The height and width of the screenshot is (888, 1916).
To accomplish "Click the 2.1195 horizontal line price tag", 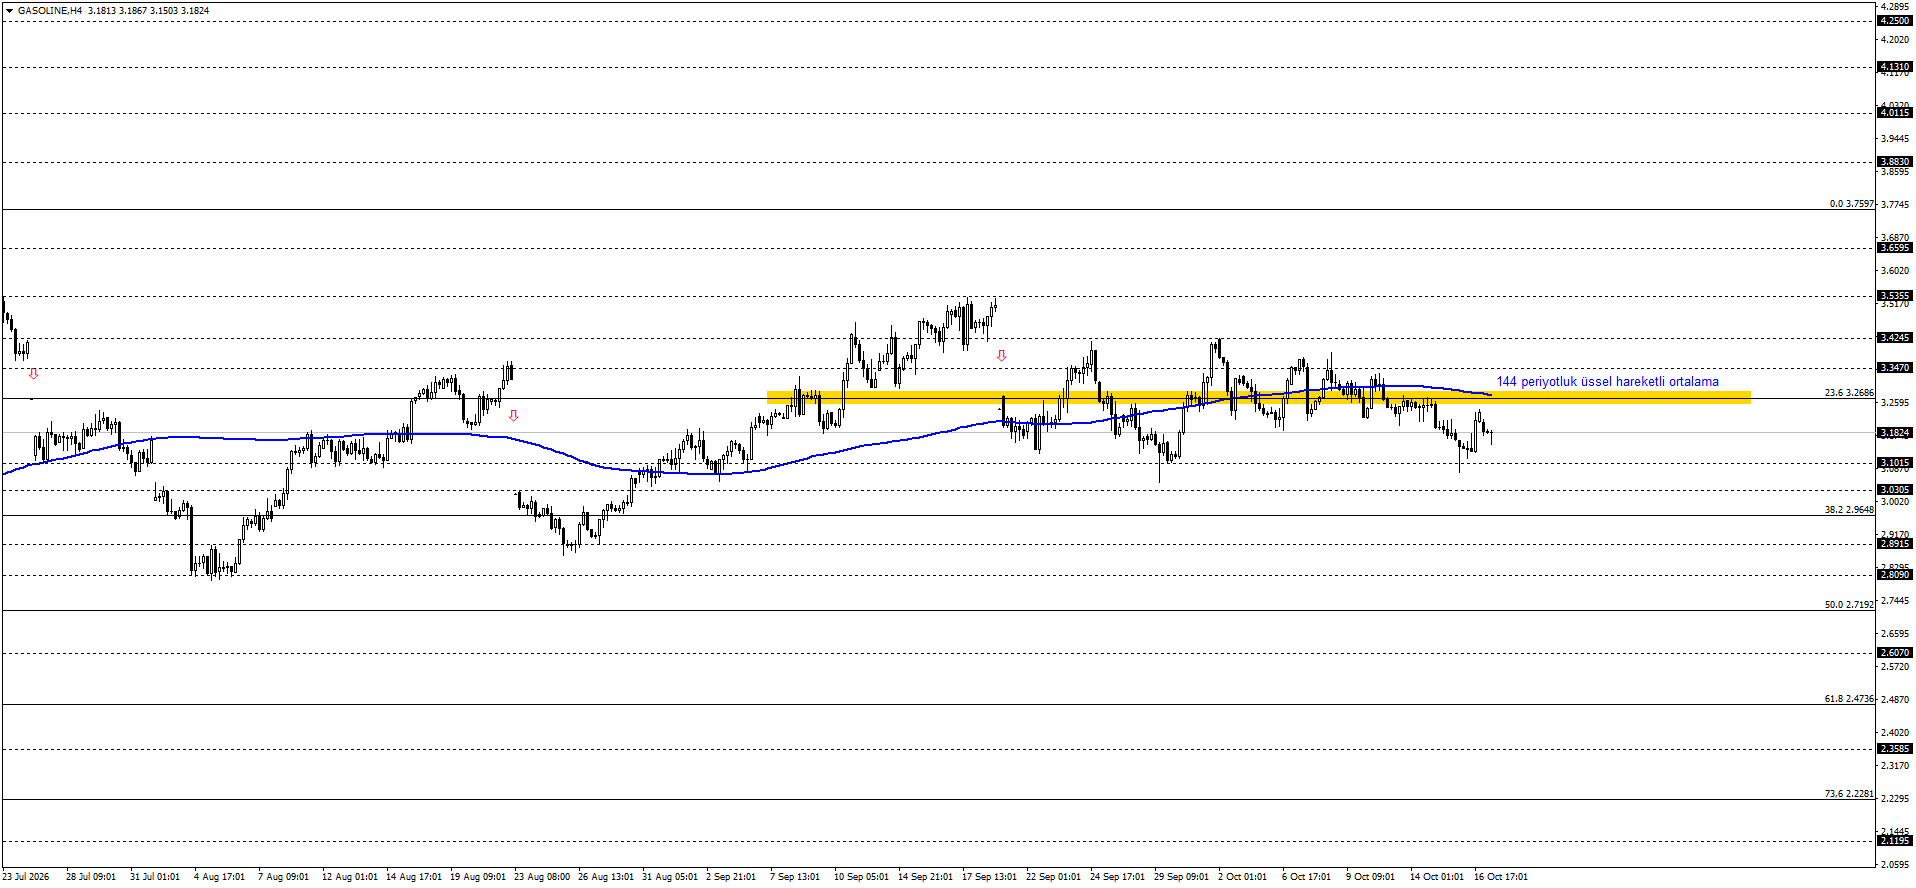I will (1895, 840).
